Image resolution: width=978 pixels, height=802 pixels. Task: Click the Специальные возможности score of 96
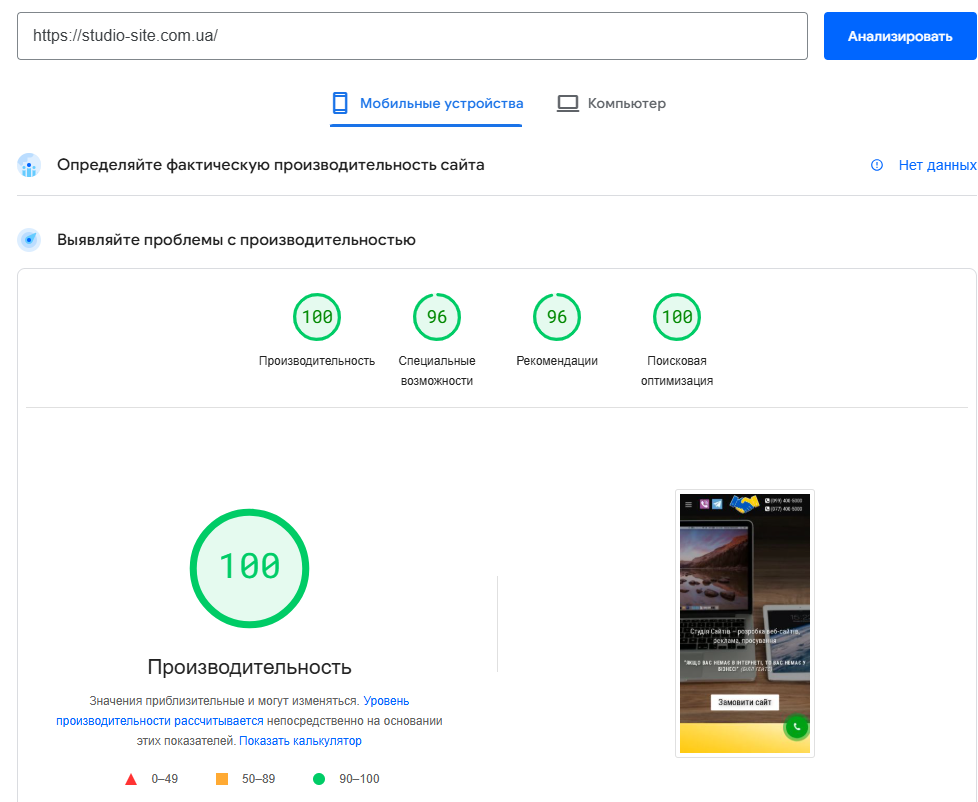[437, 316]
